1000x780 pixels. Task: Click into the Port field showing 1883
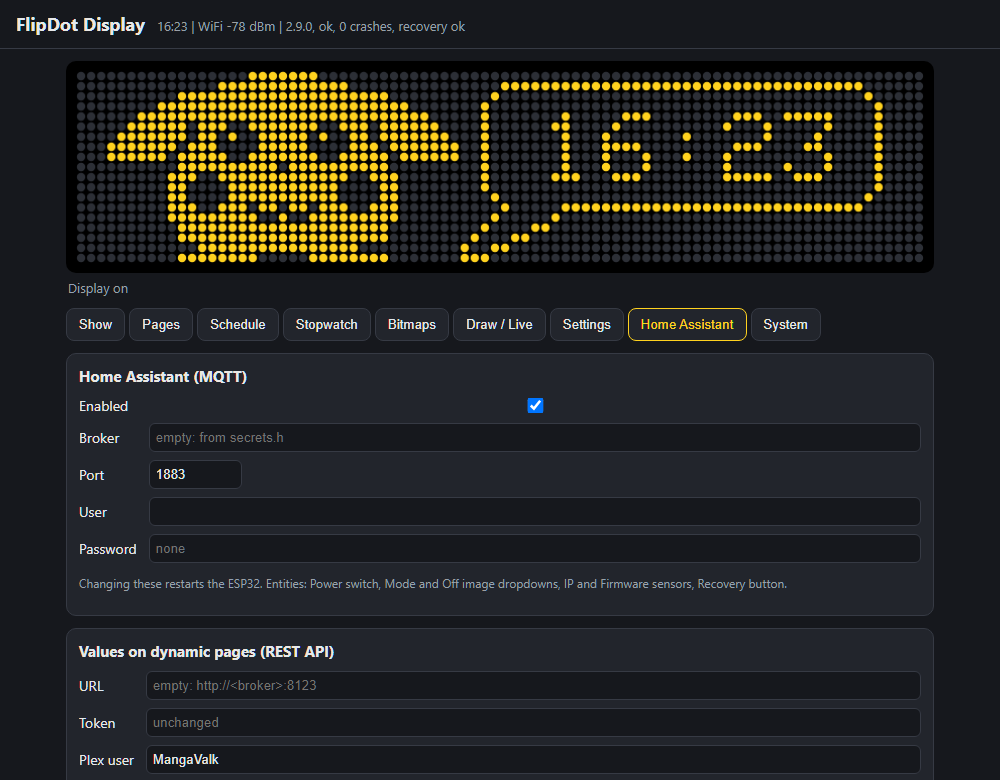[195, 475]
